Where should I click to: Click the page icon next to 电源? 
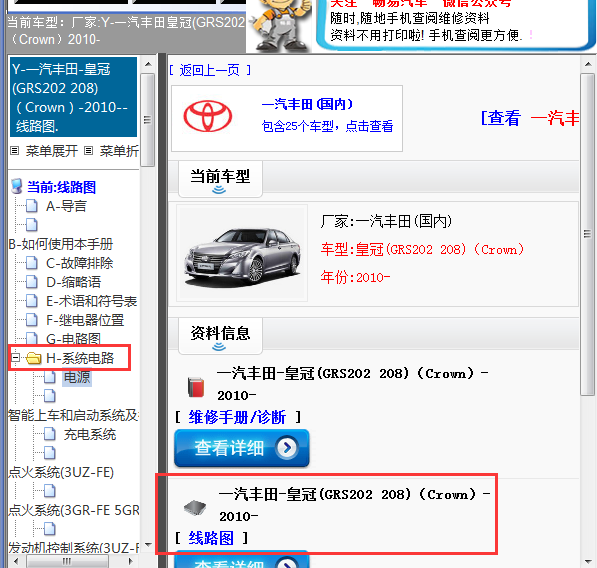pos(49,377)
